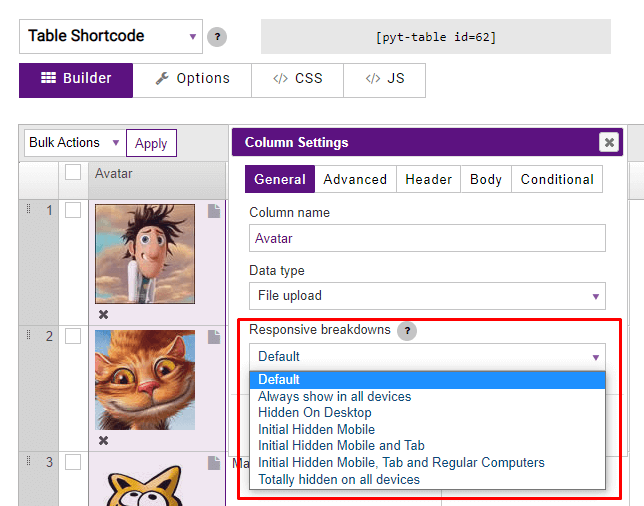Tick the checkbox for row 1
This screenshot has height=506, width=644.
73,210
